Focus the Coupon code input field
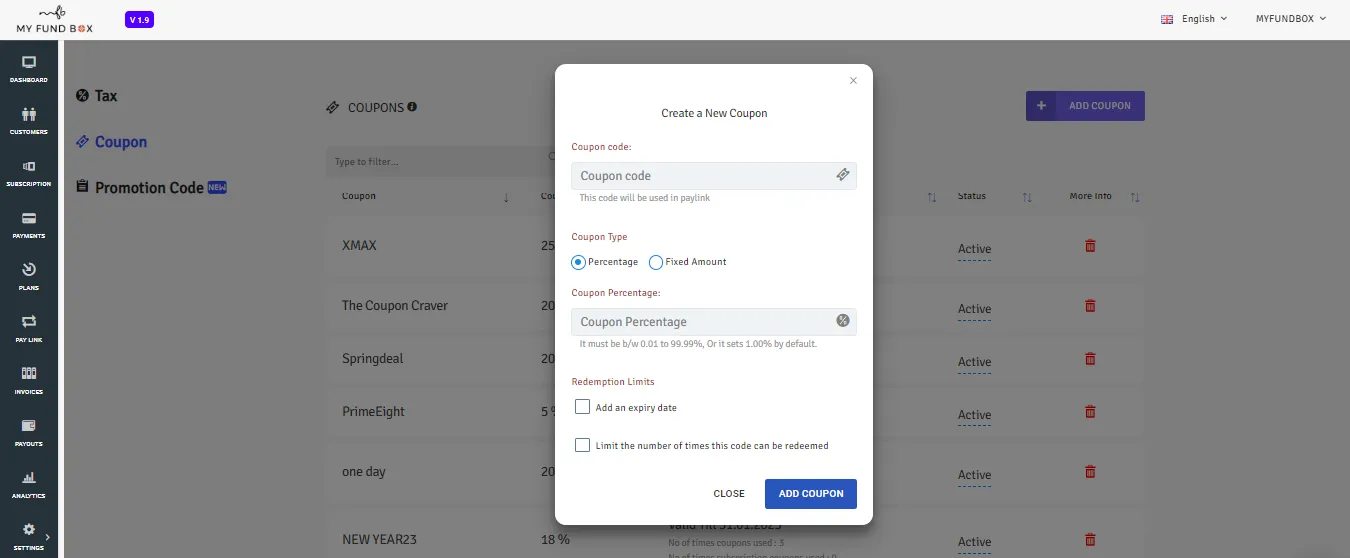Image resolution: width=1350 pixels, height=558 pixels. (714, 176)
